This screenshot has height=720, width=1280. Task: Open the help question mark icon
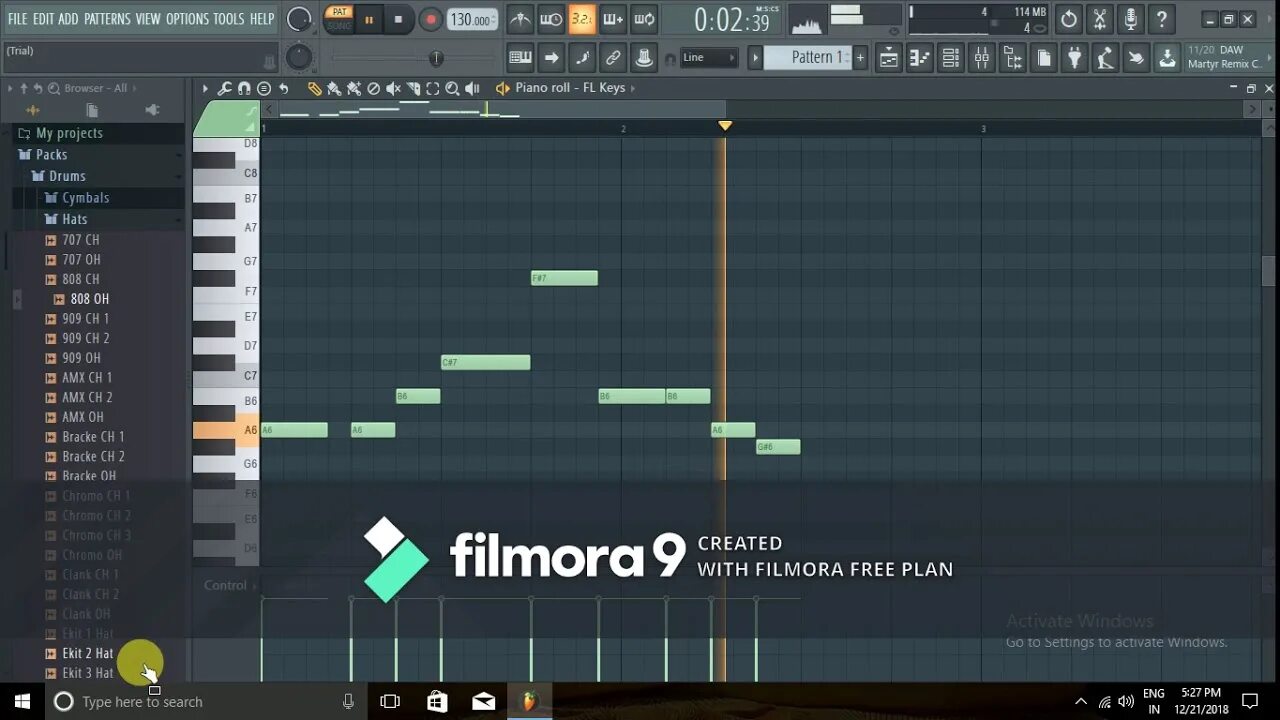(x=1162, y=19)
